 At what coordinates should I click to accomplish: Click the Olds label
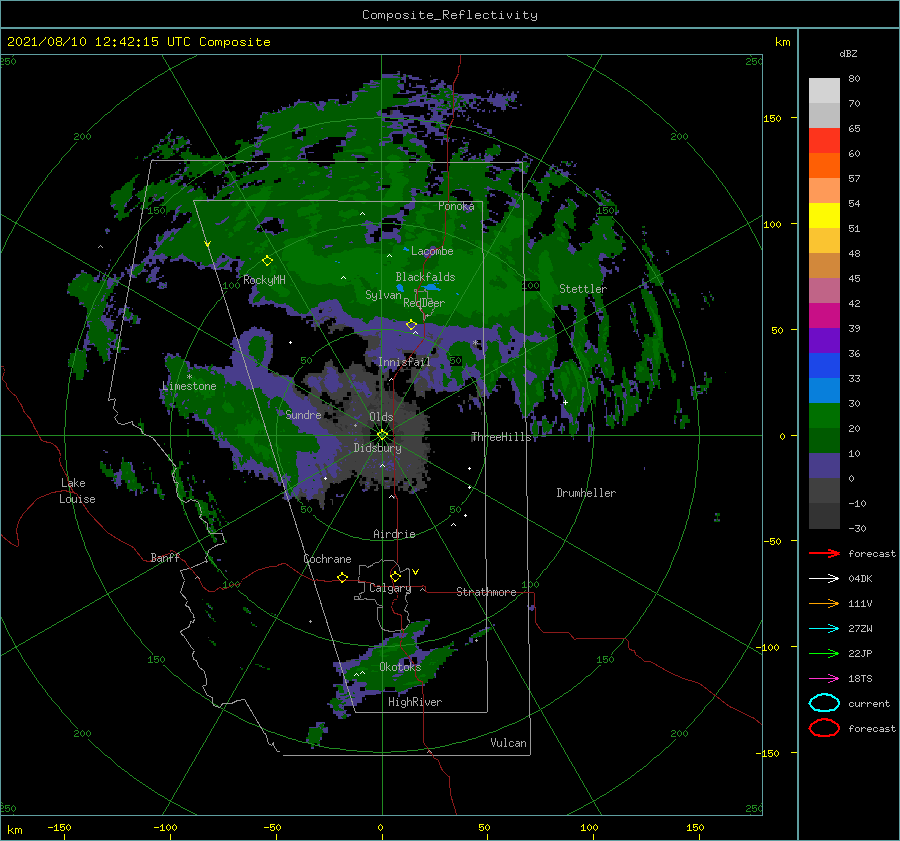pyautogui.click(x=381, y=417)
